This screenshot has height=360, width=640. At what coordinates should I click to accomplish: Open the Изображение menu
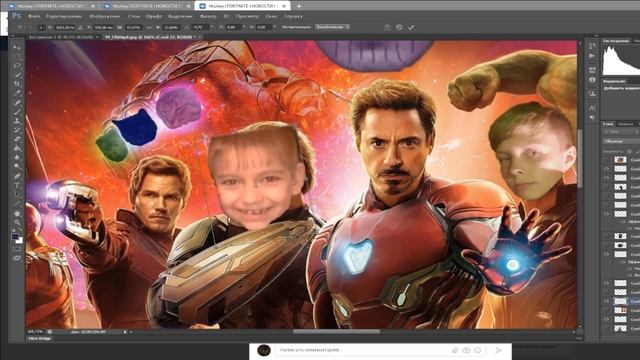[104, 16]
